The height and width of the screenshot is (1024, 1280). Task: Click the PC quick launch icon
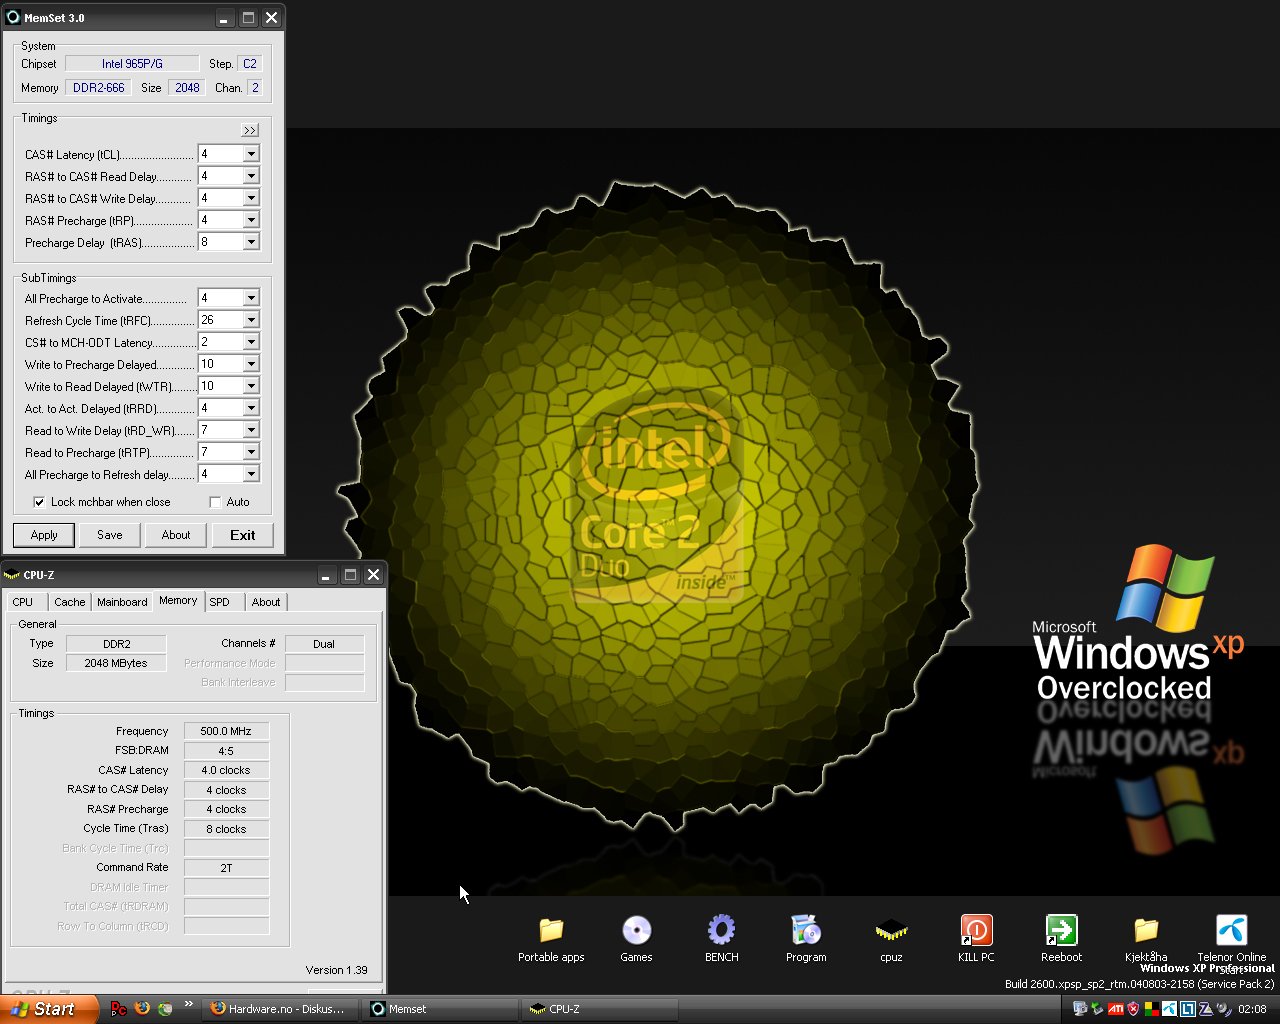[x=118, y=1009]
